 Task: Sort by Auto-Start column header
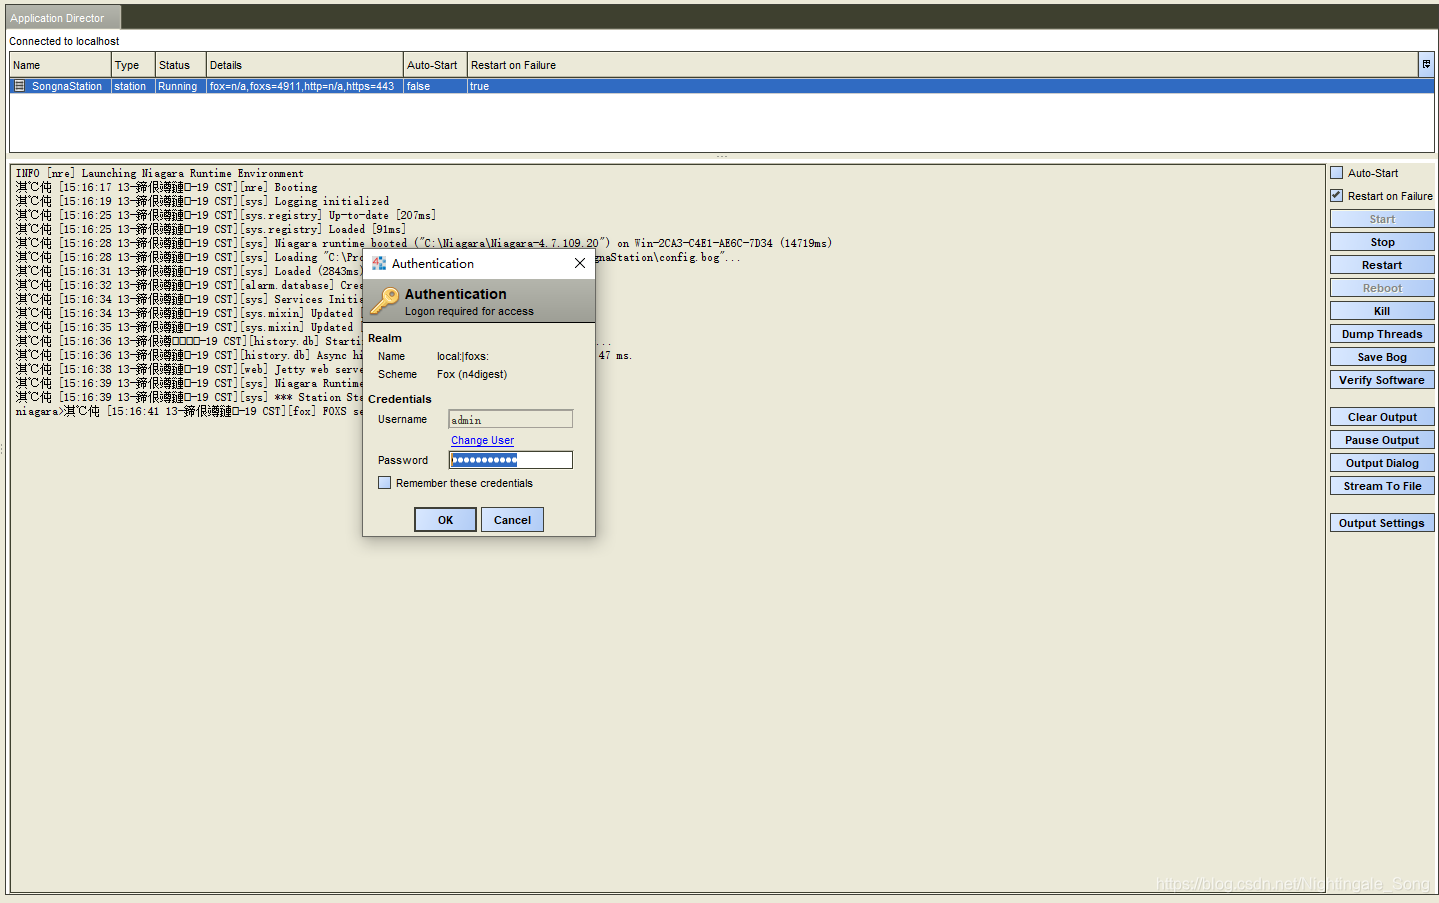(435, 65)
